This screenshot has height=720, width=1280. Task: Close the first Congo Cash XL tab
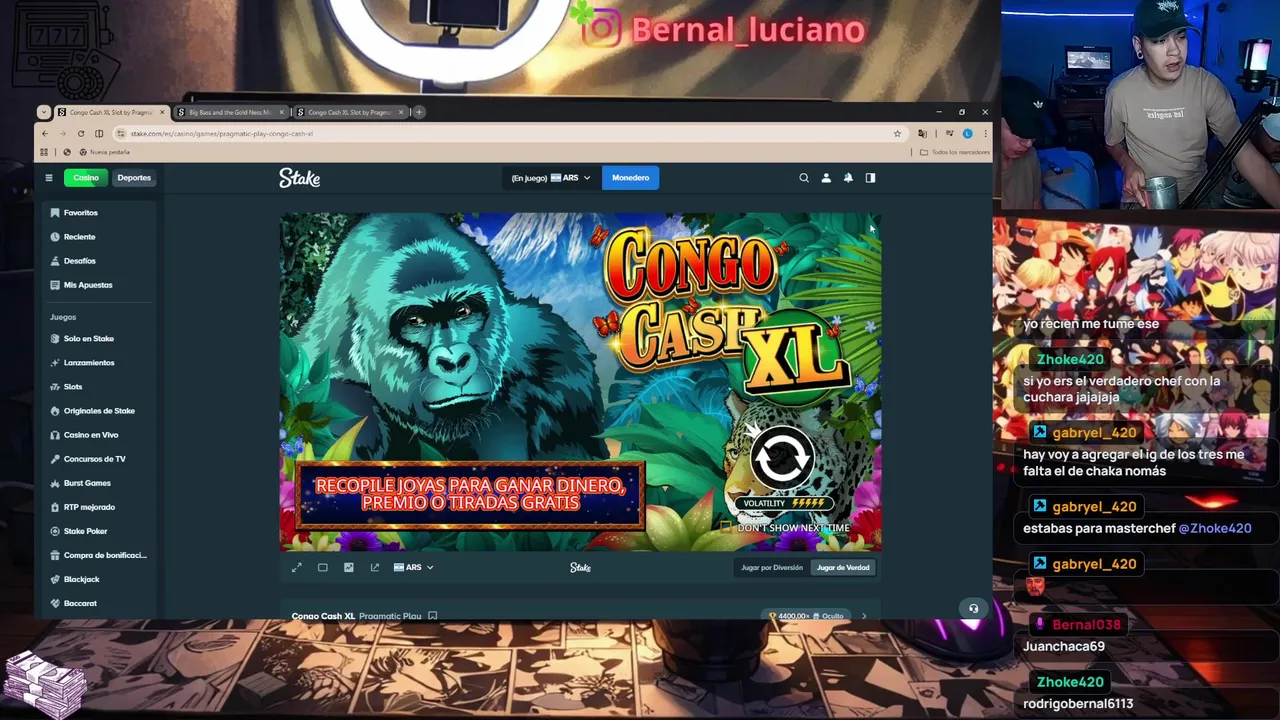pos(163,112)
